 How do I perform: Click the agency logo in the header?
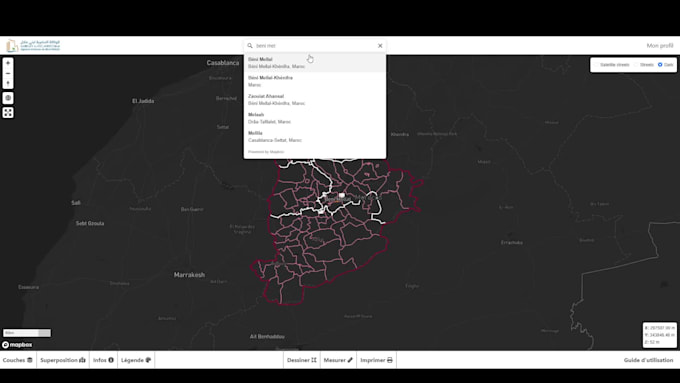33,46
